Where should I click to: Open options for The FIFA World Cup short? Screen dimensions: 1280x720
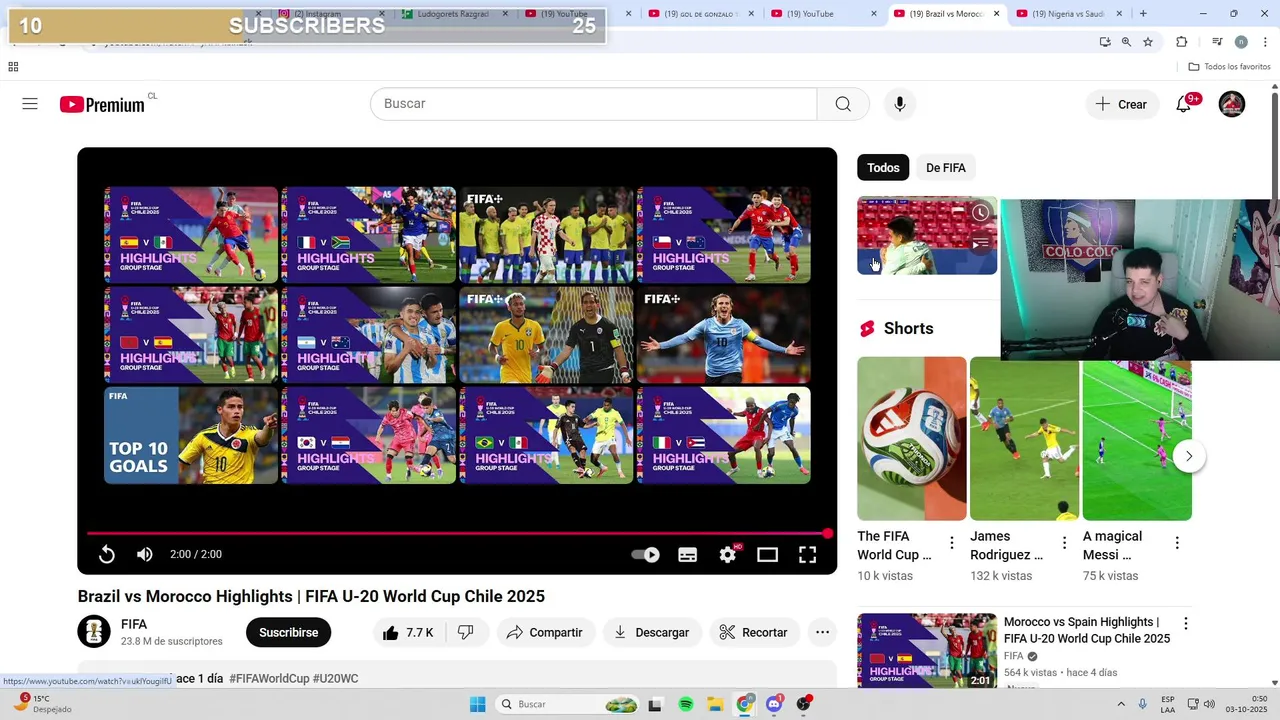point(952,543)
